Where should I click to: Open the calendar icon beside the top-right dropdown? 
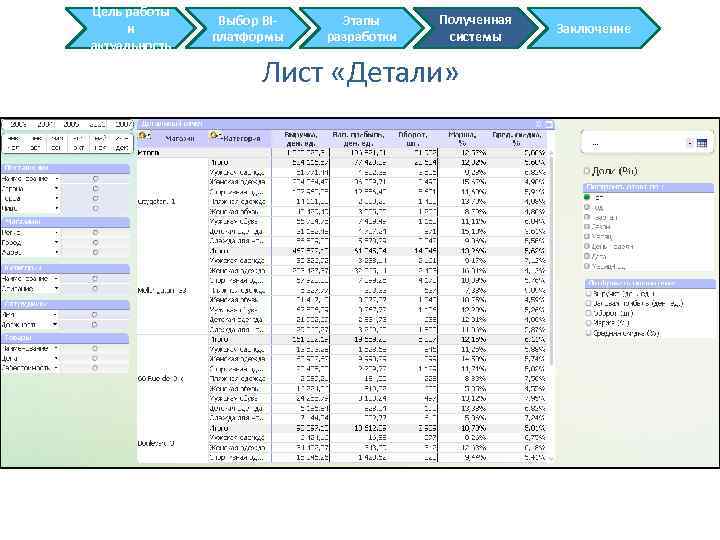pos(702,143)
